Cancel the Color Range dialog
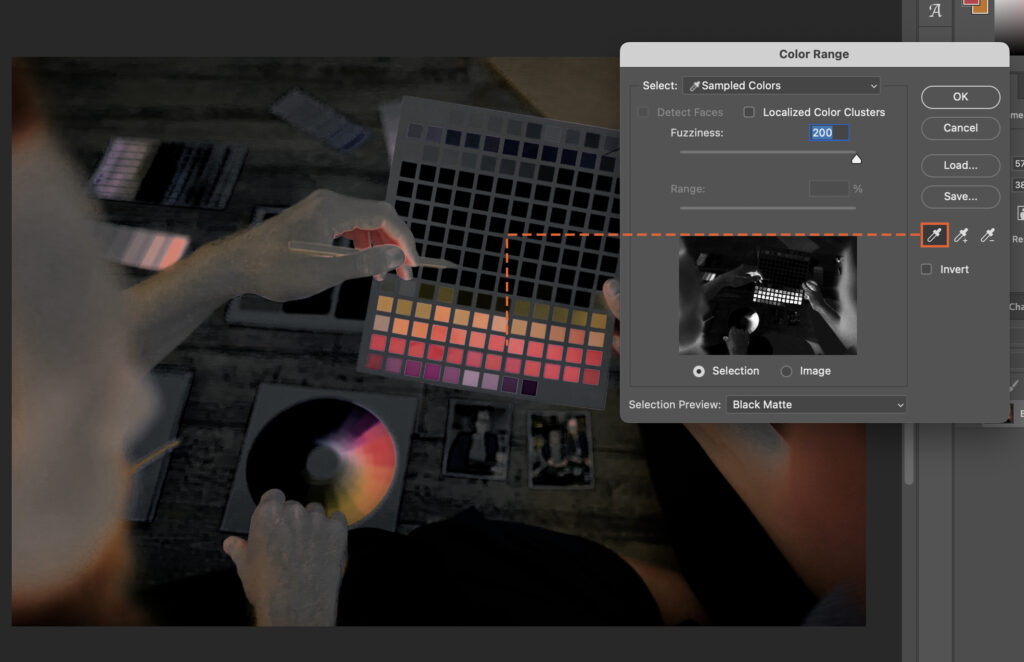 959,128
